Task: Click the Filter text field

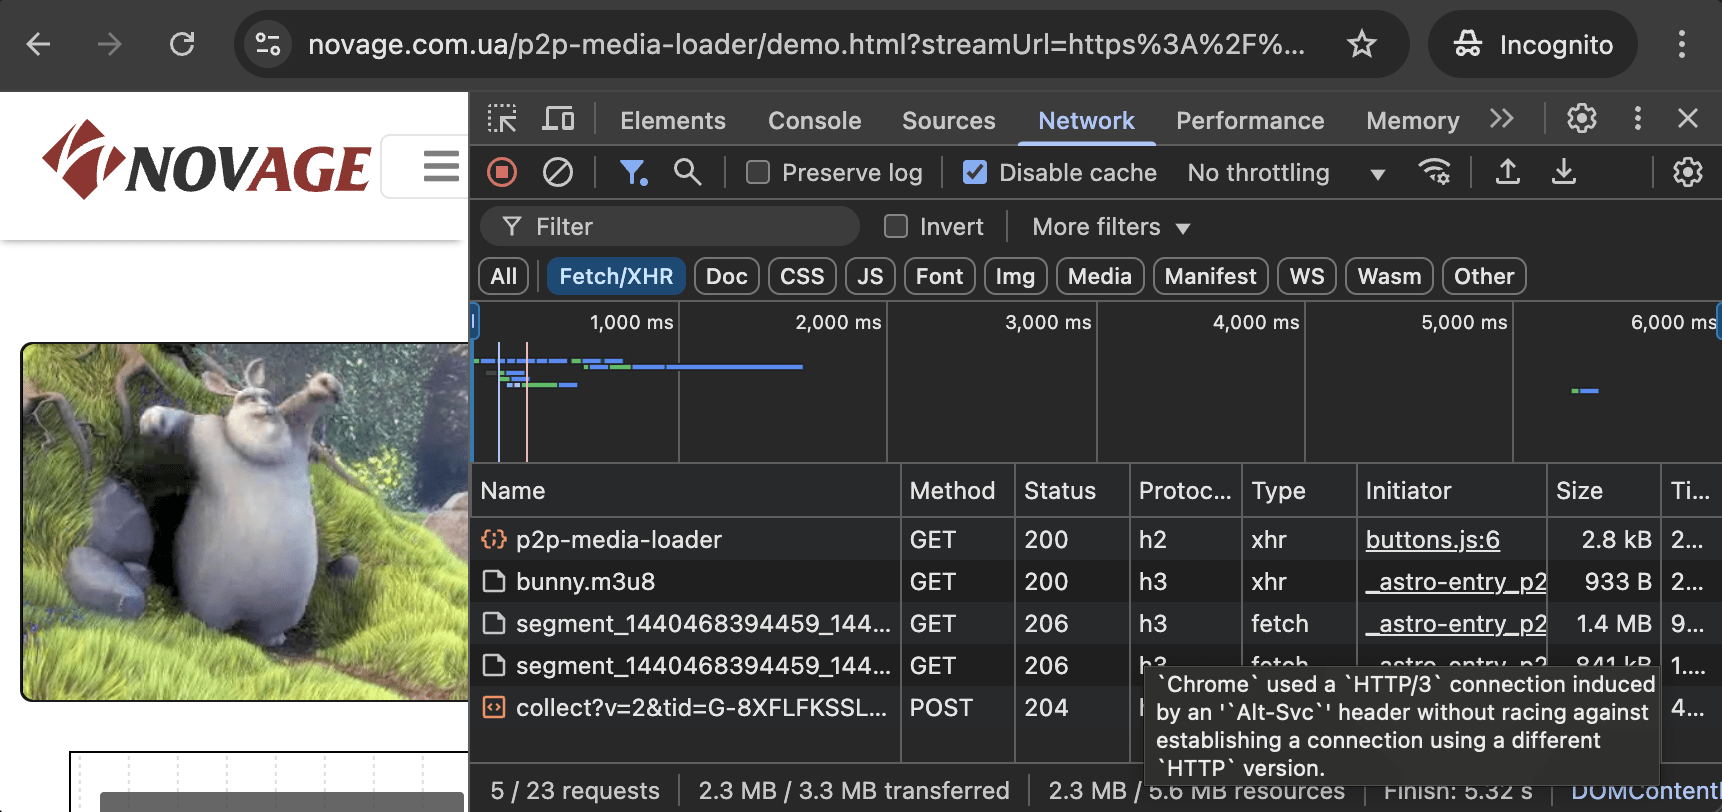Action: [670, 227]
